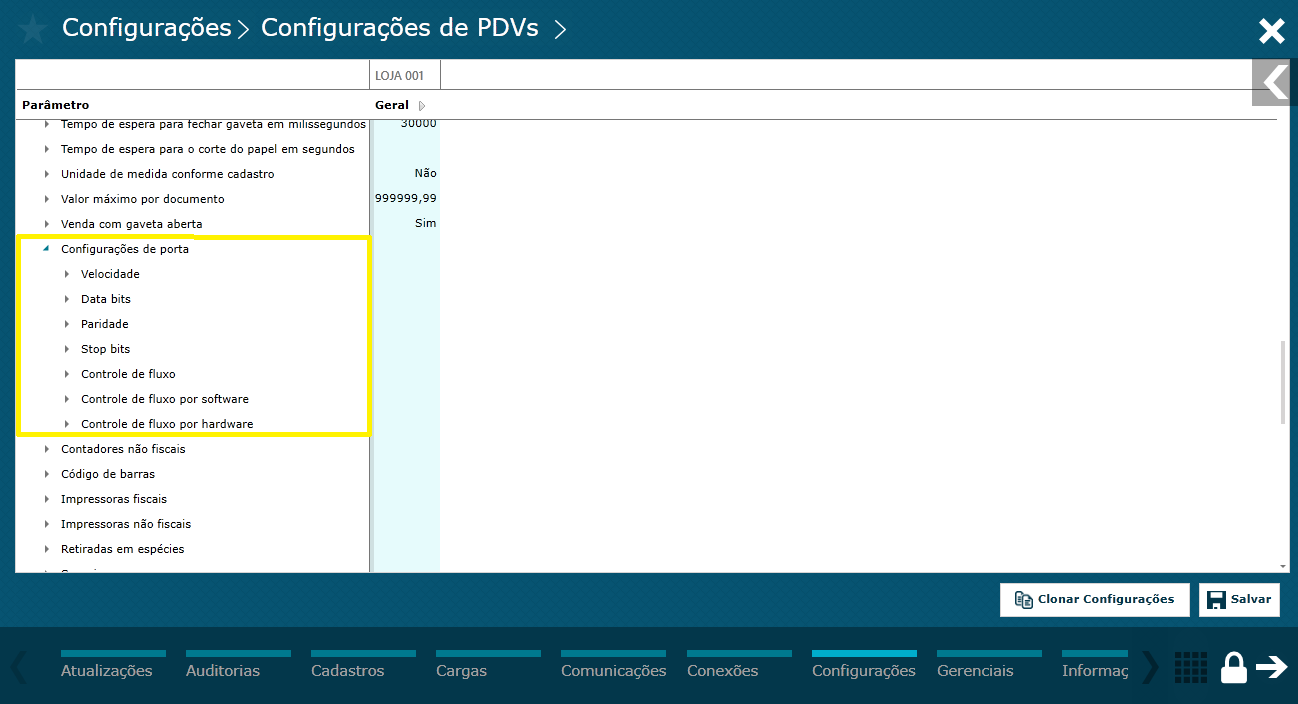This screenshot has width=1298, height=704.
Task: Toggle Venda com gaveta aberta to Não
Action: click(x=425, y=222)
